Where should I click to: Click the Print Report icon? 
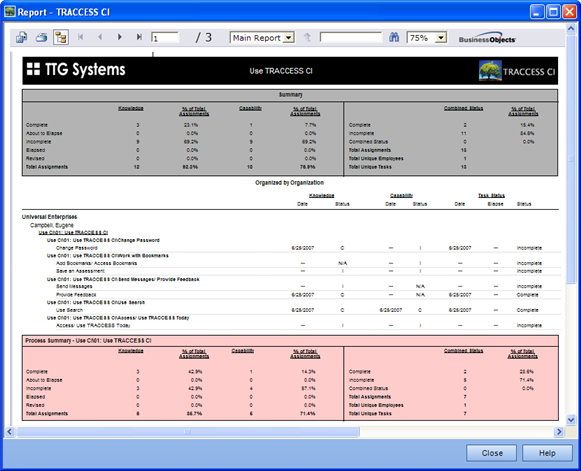point(42,37)
